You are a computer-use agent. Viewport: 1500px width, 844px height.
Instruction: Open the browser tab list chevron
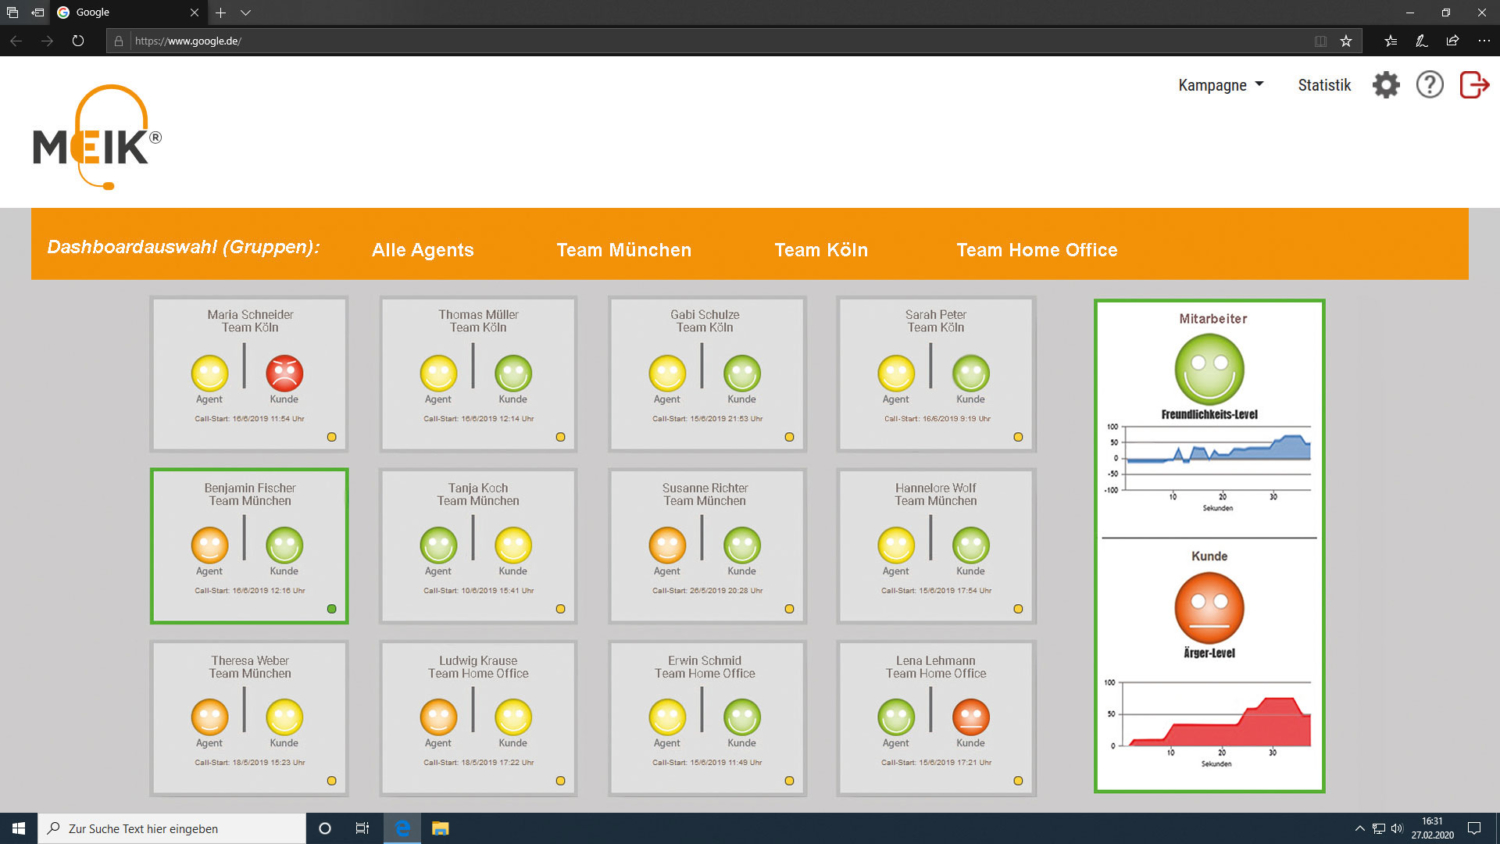(x=246, y=13)
